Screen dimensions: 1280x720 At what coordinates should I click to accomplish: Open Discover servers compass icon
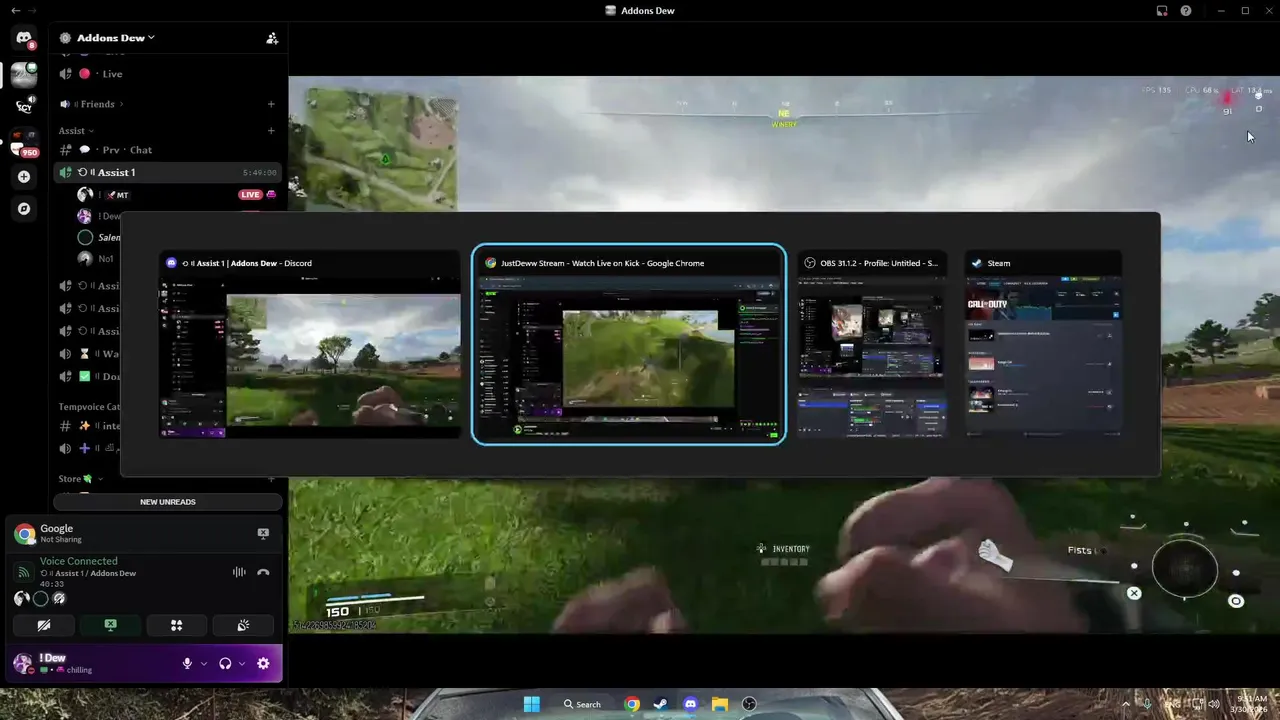24,209
